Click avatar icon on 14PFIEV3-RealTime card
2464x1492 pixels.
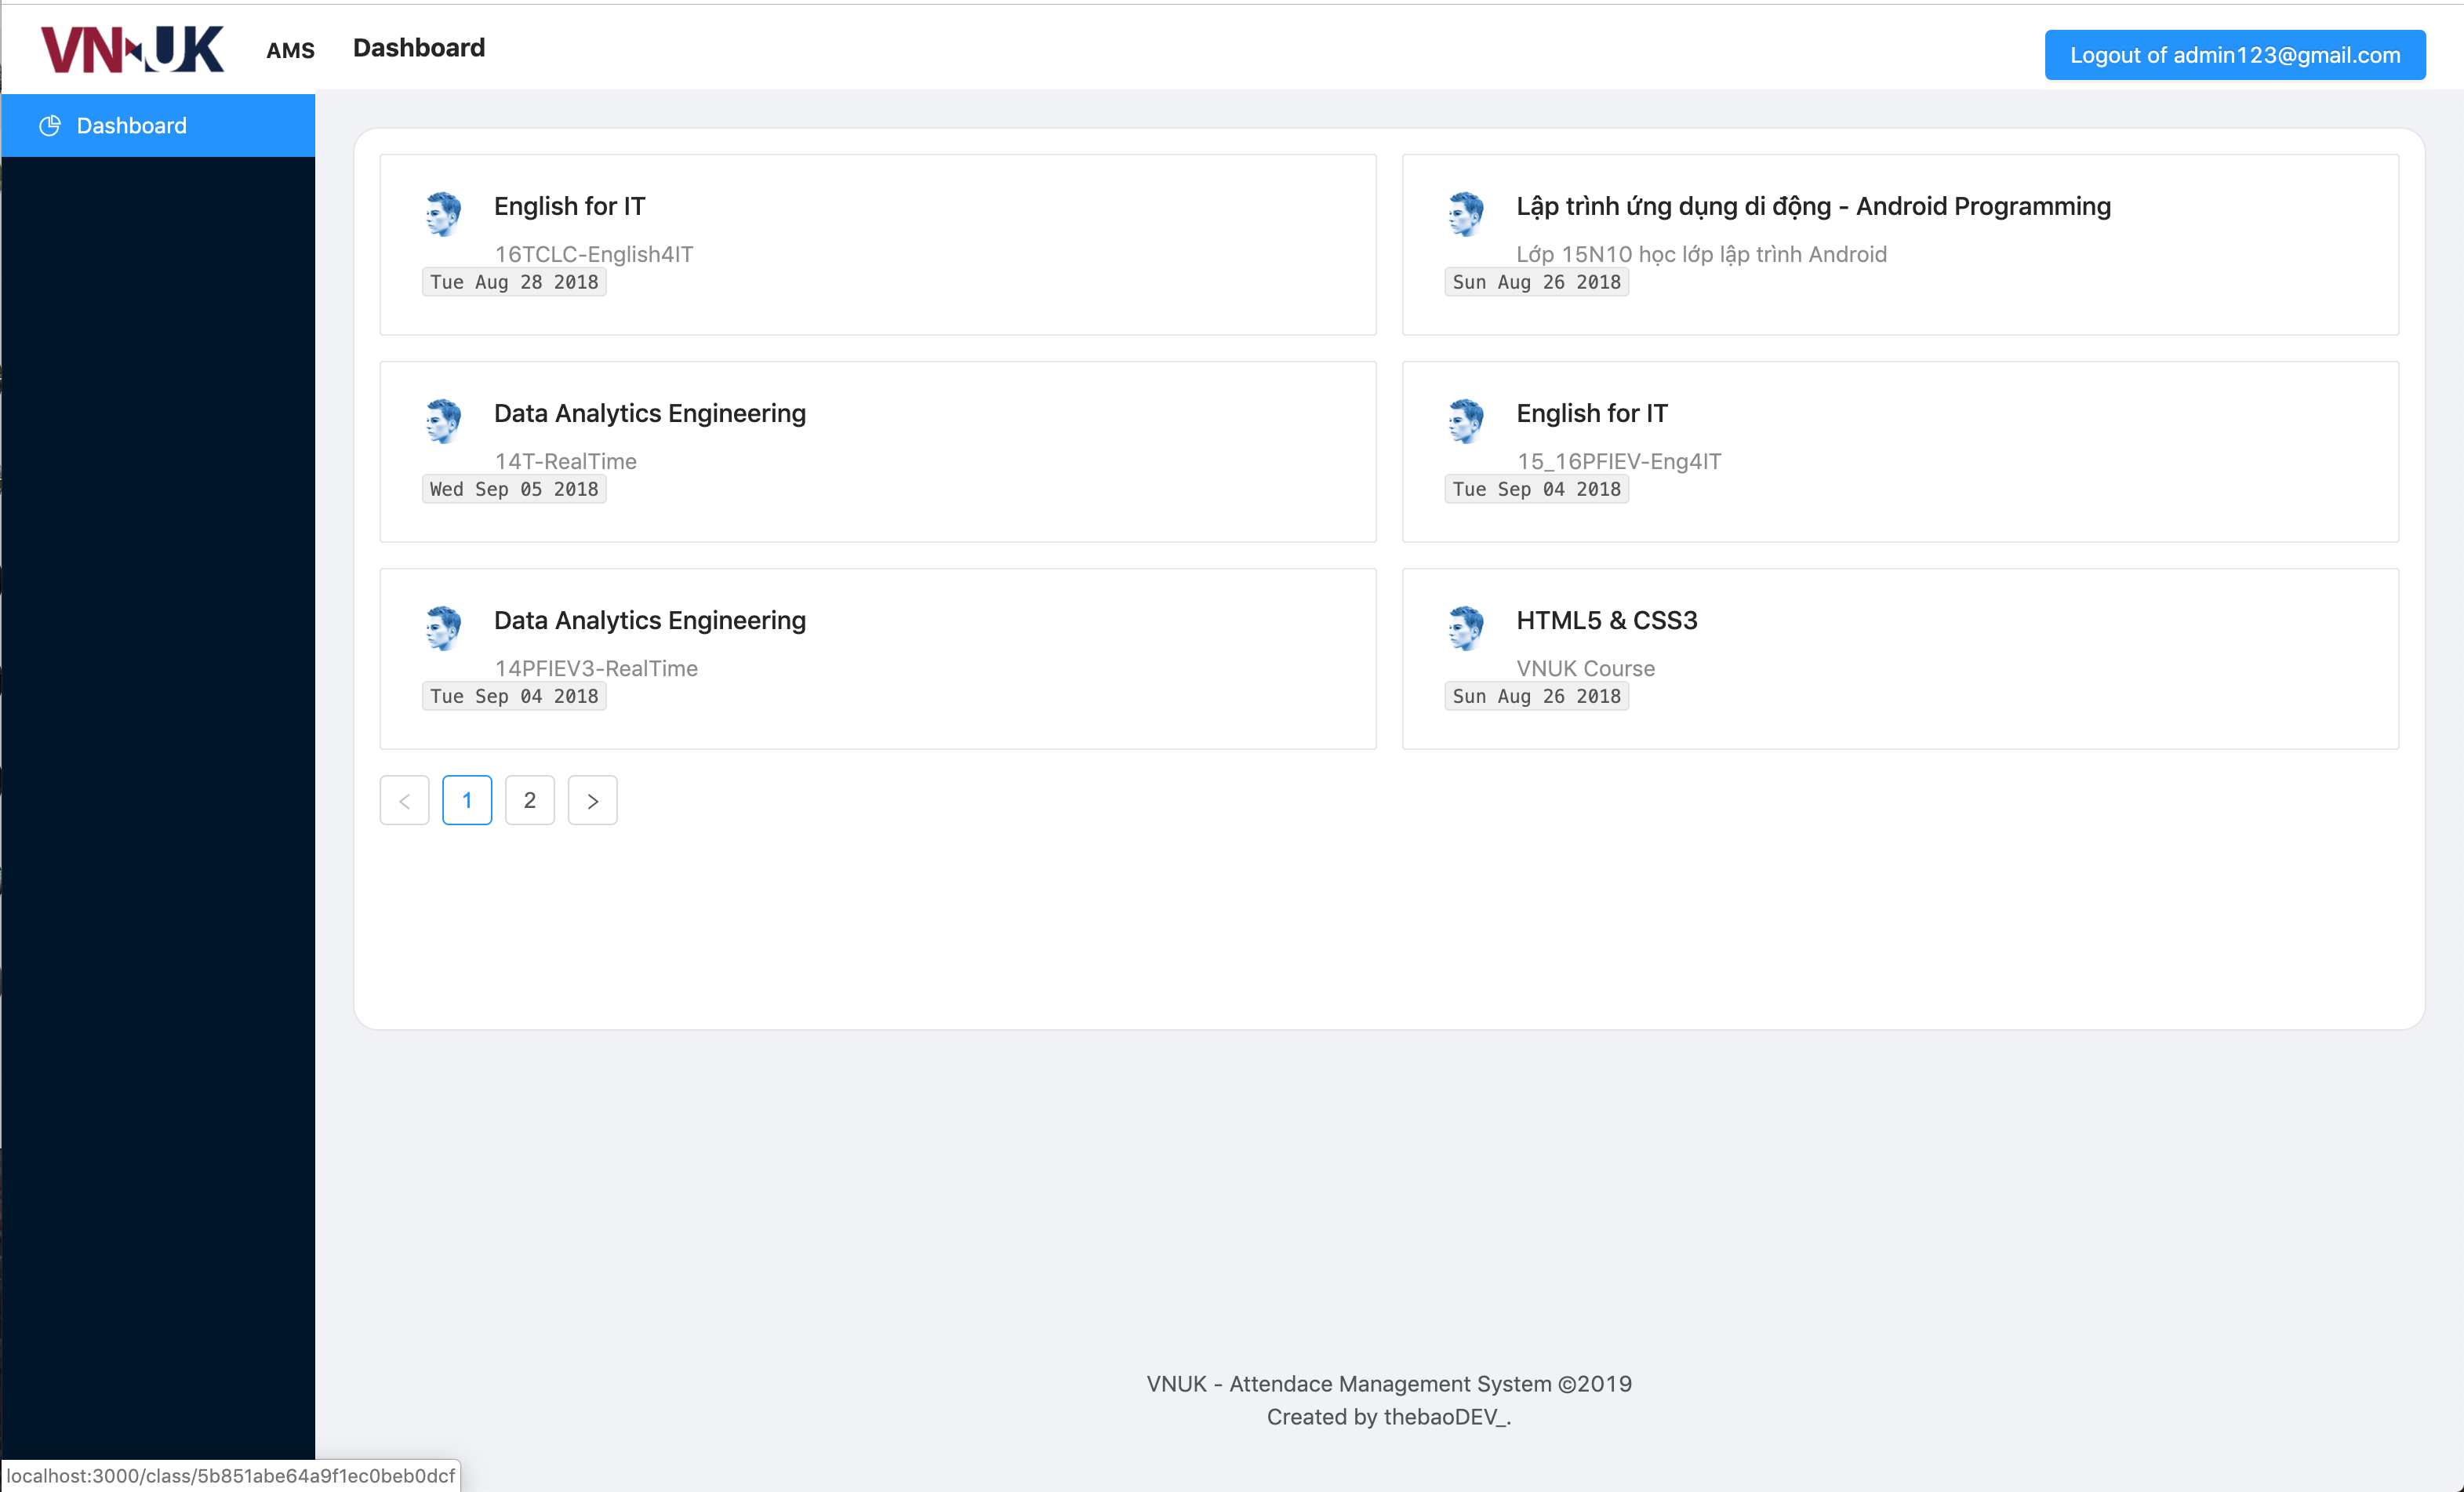(x=443, y=628)
